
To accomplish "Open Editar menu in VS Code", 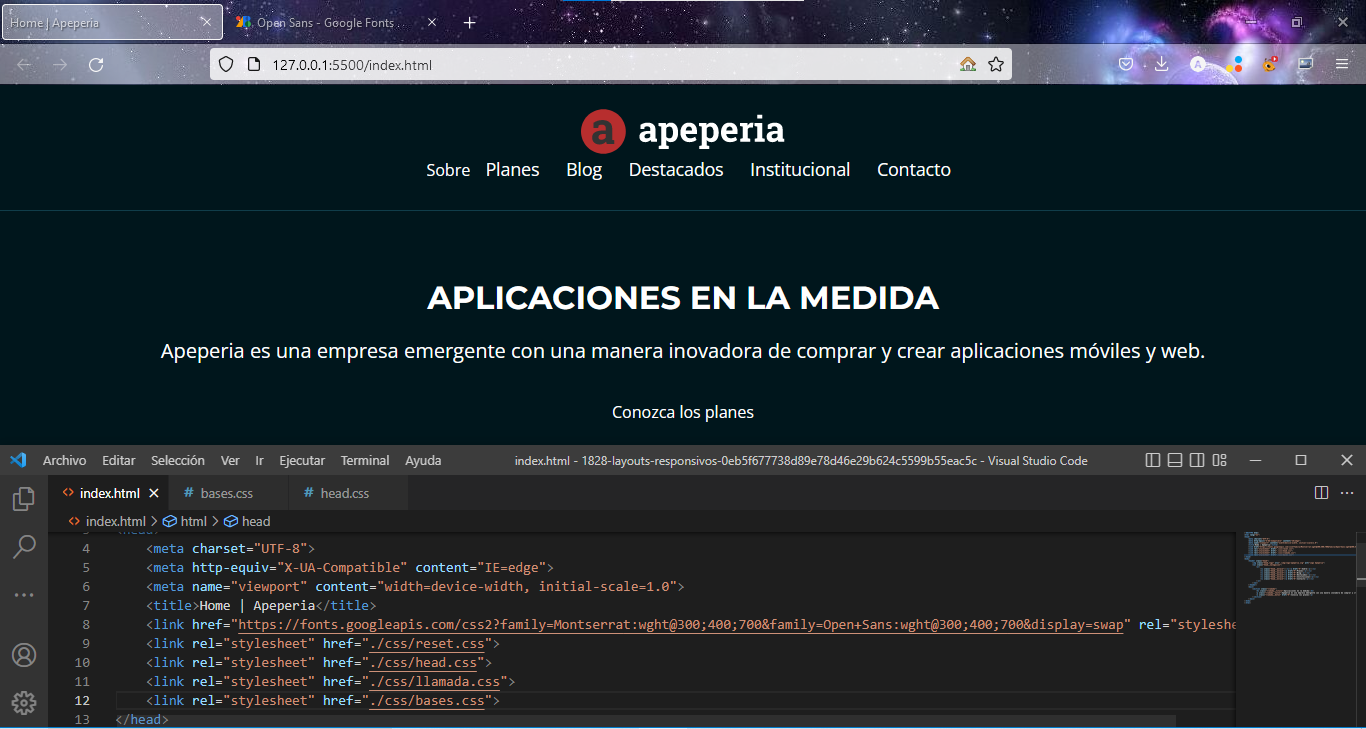I will (118, 461).
